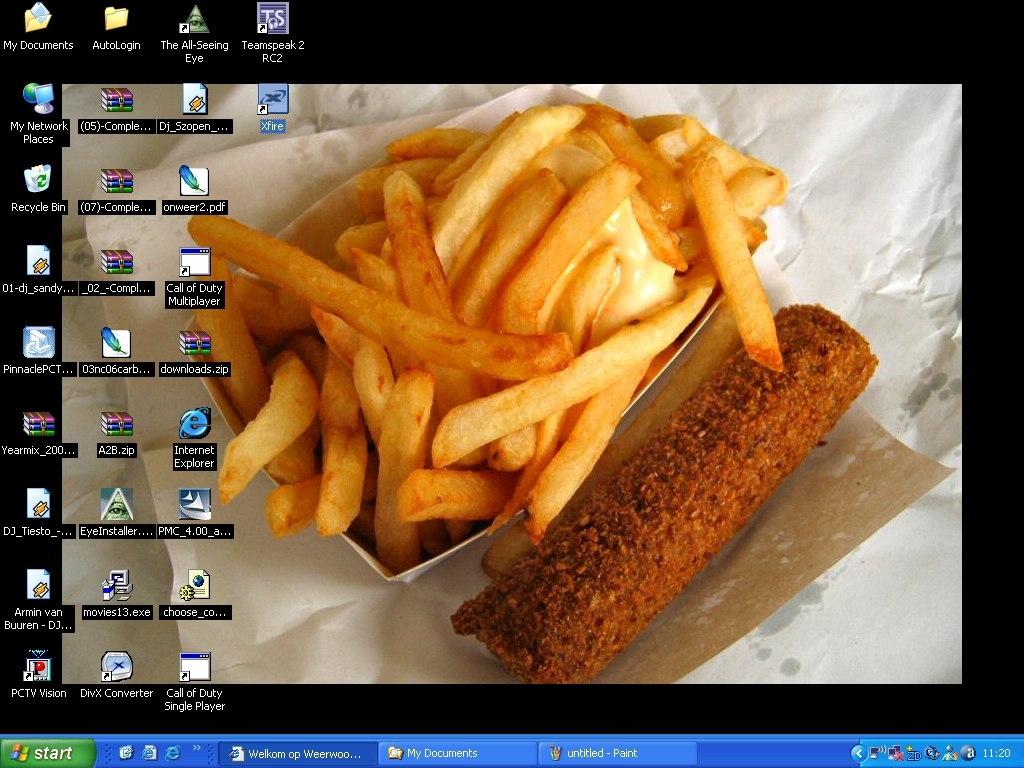Switch to the My Documents taskbar window
Screen dimensions: 1024x768
(x=459, y=754)
